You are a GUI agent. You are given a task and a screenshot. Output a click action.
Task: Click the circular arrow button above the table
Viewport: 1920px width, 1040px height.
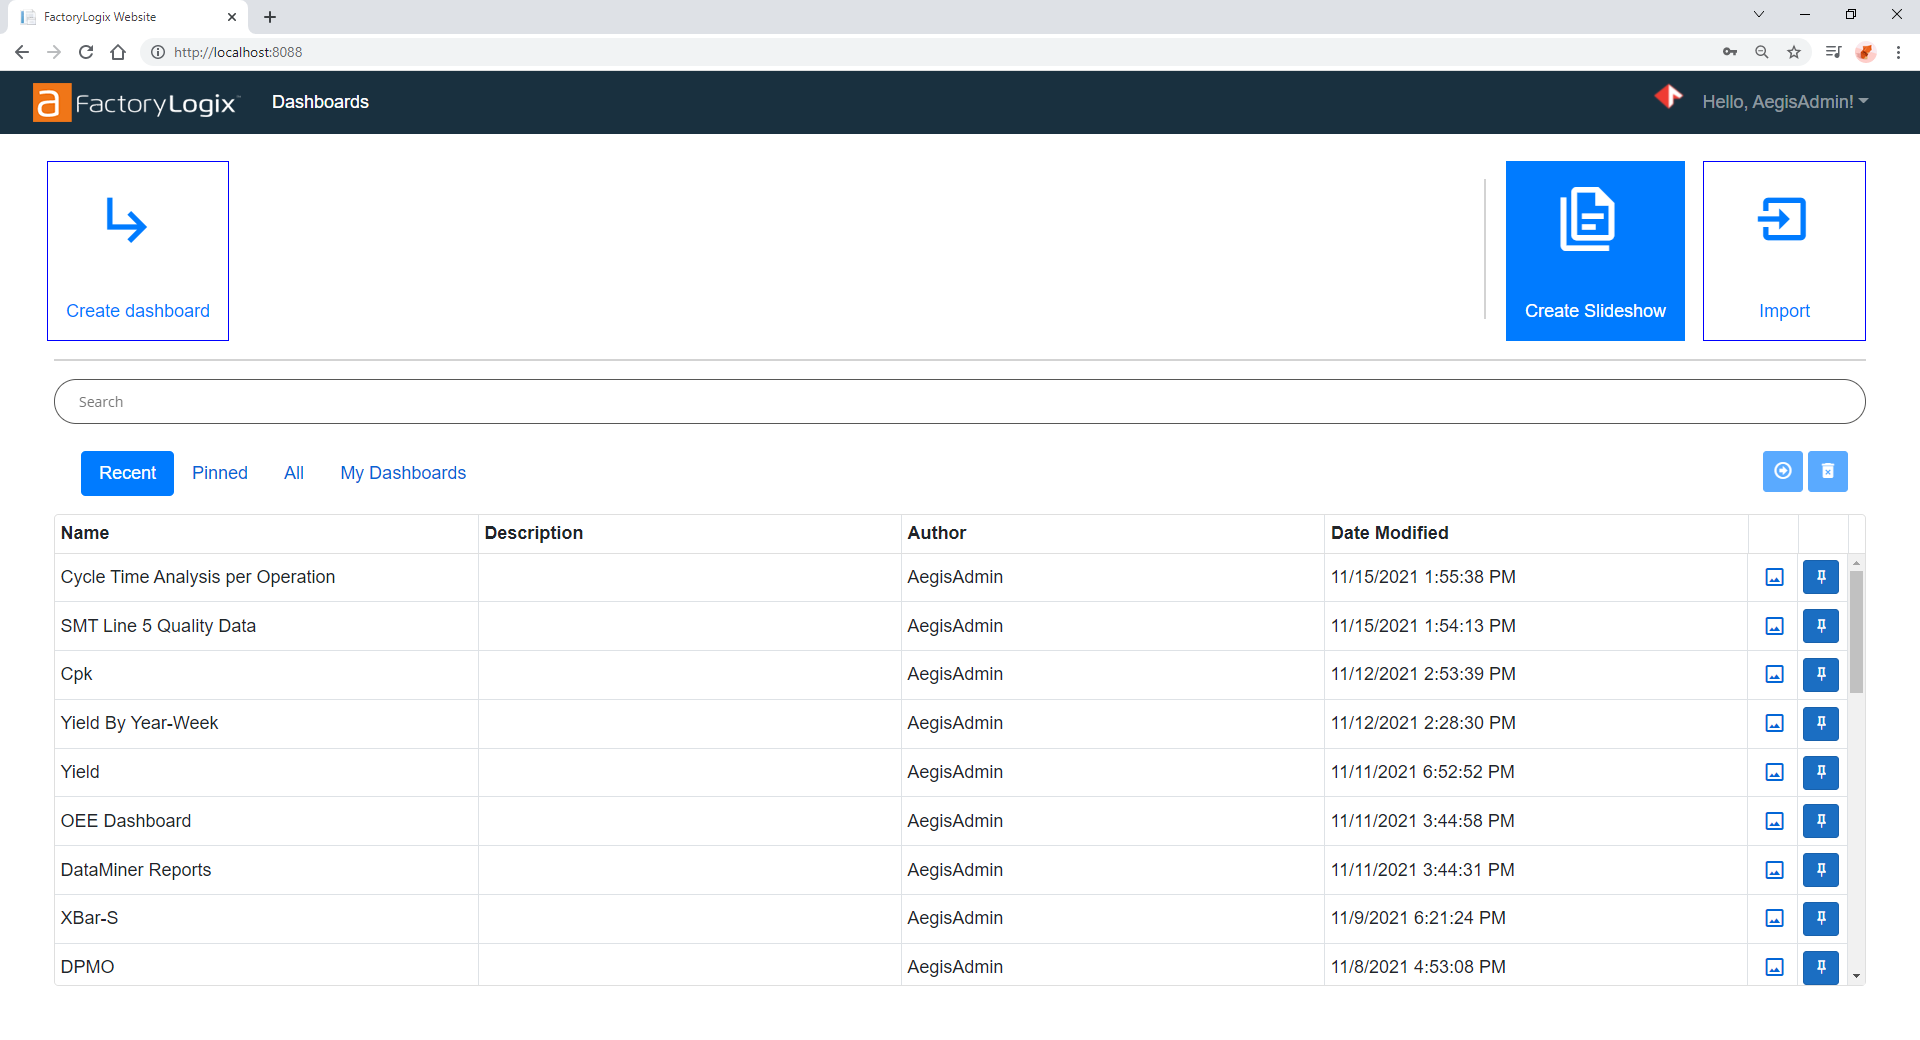point(1782,471)
